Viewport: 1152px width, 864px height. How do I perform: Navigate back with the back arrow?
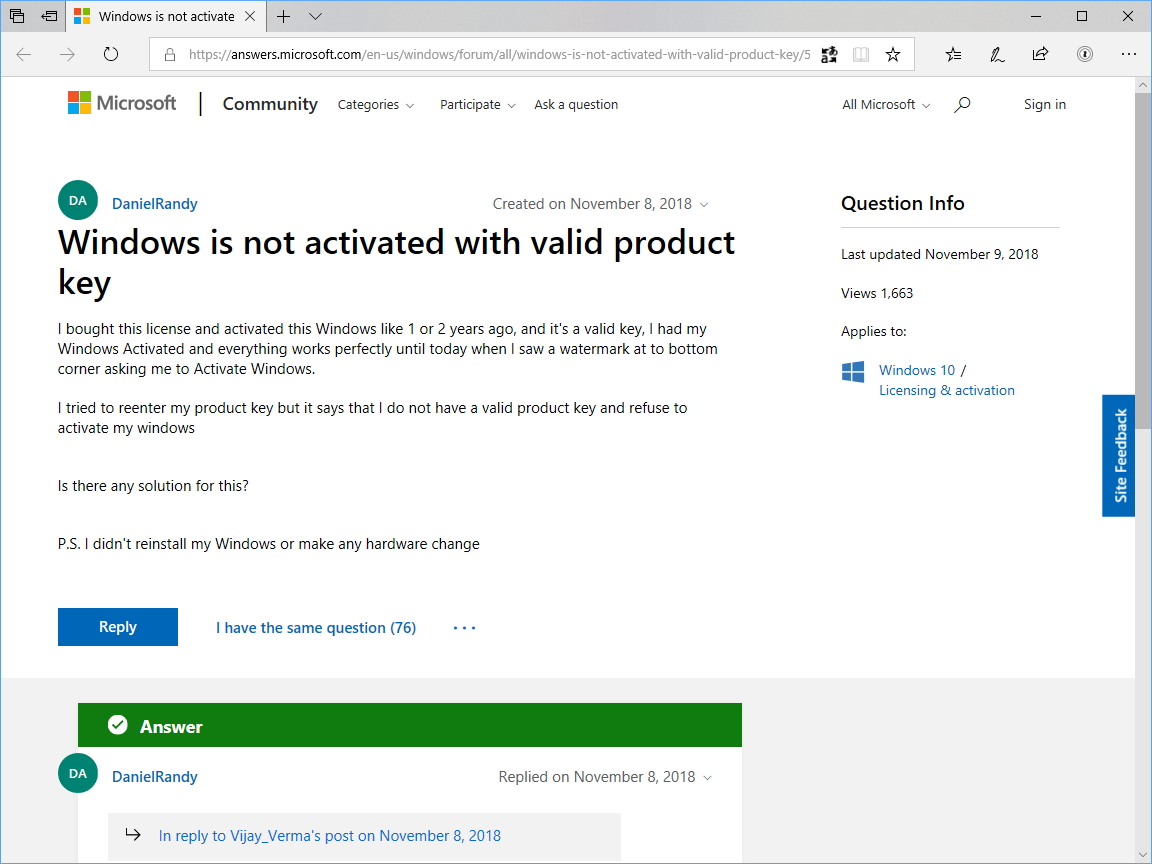click(23, 54)
